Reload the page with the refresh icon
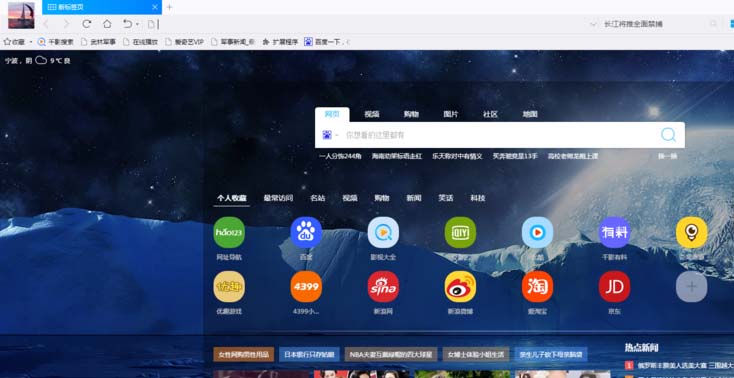The height and width of the screenshot is (378, 734). (x=87, y=24)
